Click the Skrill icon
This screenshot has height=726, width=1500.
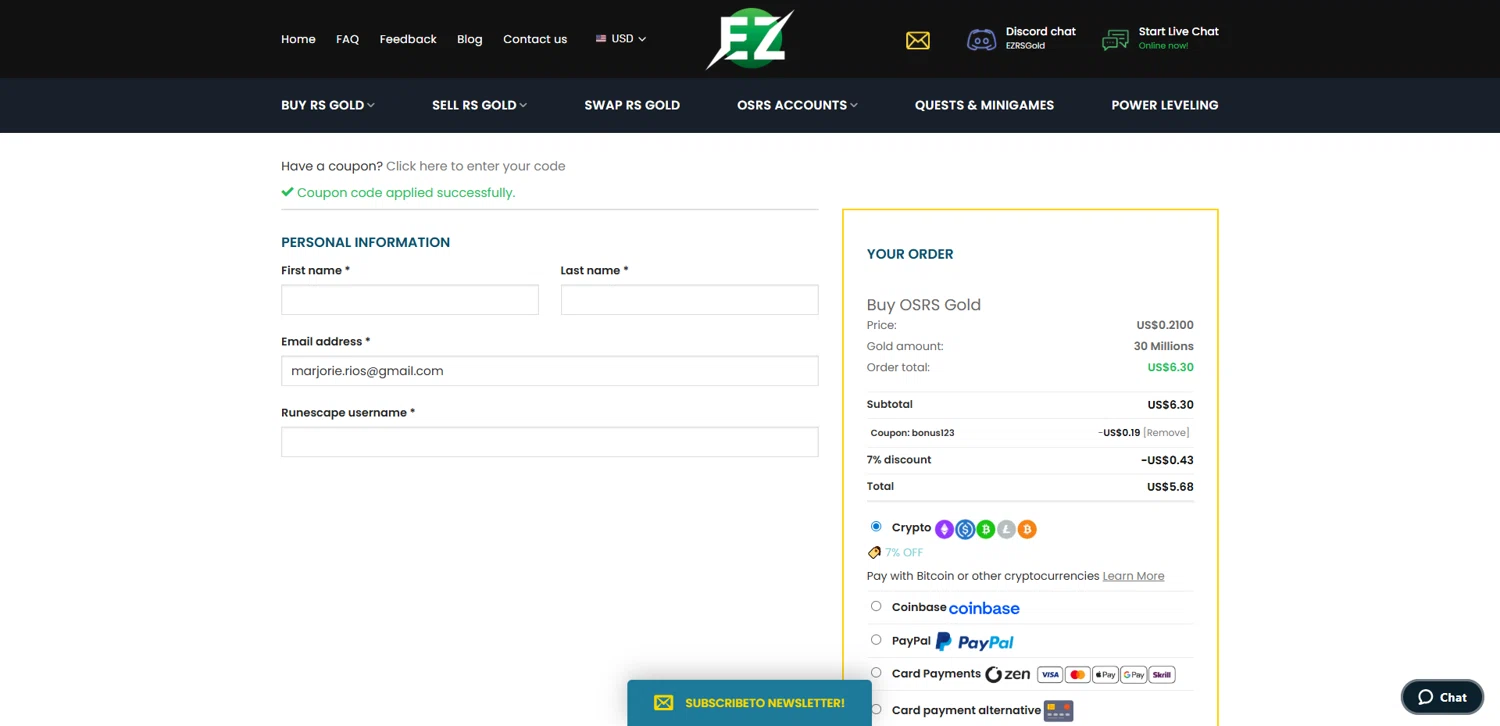(1162, 675)
